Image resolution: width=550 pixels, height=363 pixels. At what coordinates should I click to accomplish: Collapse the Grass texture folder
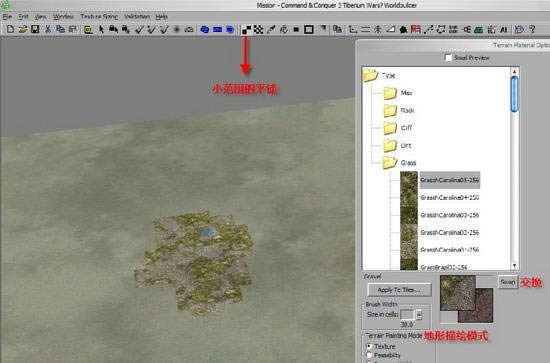[x=390, y=163]
